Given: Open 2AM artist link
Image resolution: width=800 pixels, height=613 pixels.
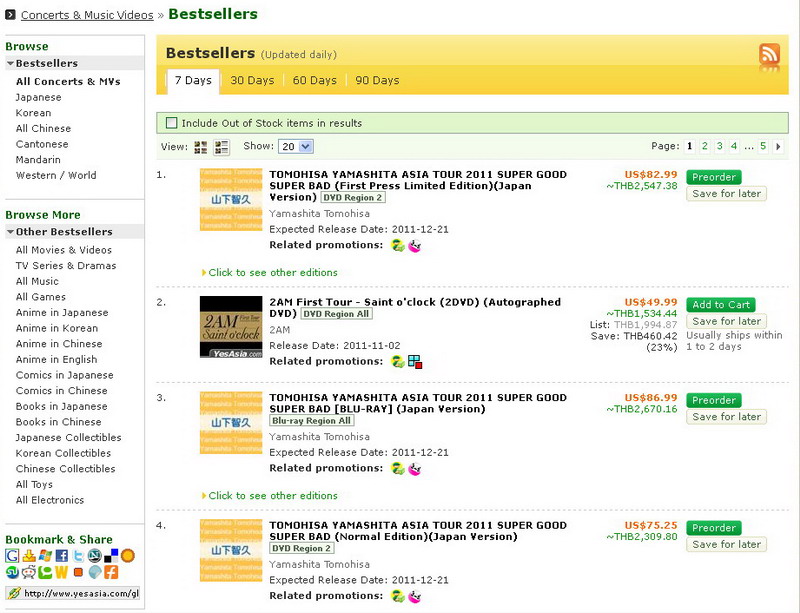Looking at the screenshot, I should 280,330.
